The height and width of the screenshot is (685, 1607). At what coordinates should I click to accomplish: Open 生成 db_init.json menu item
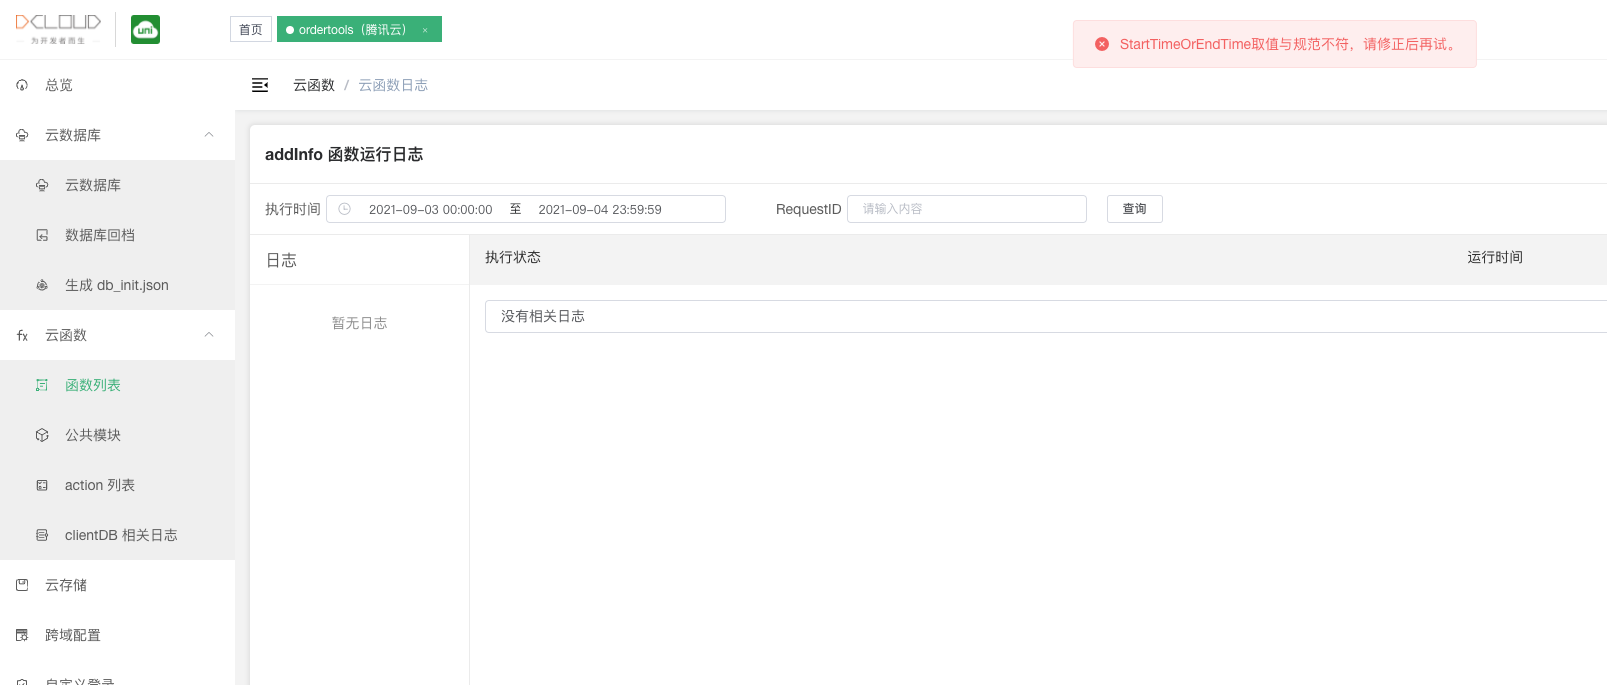tap(116, 285)
